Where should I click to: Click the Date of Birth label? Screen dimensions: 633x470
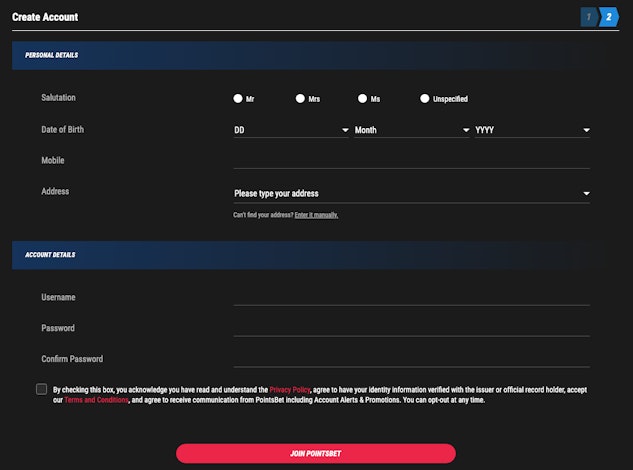[63, 130]
